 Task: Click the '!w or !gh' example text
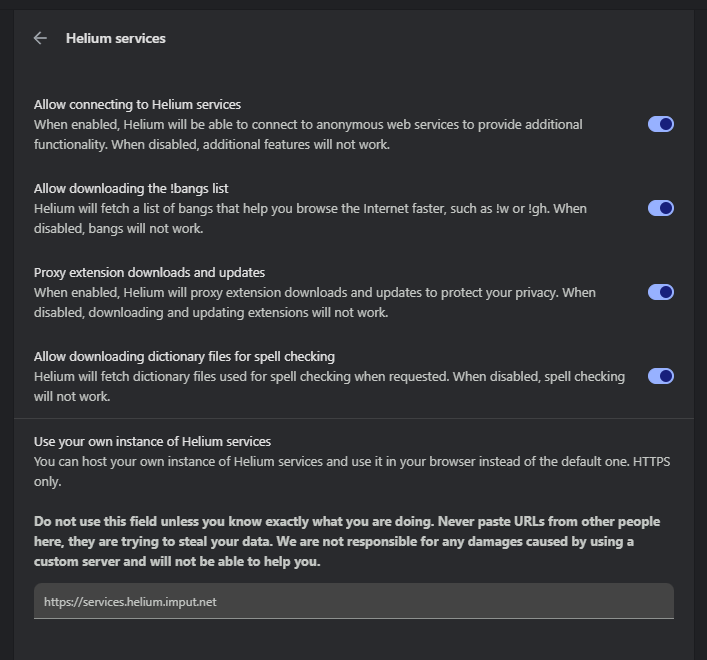click(x=523, y=208)
